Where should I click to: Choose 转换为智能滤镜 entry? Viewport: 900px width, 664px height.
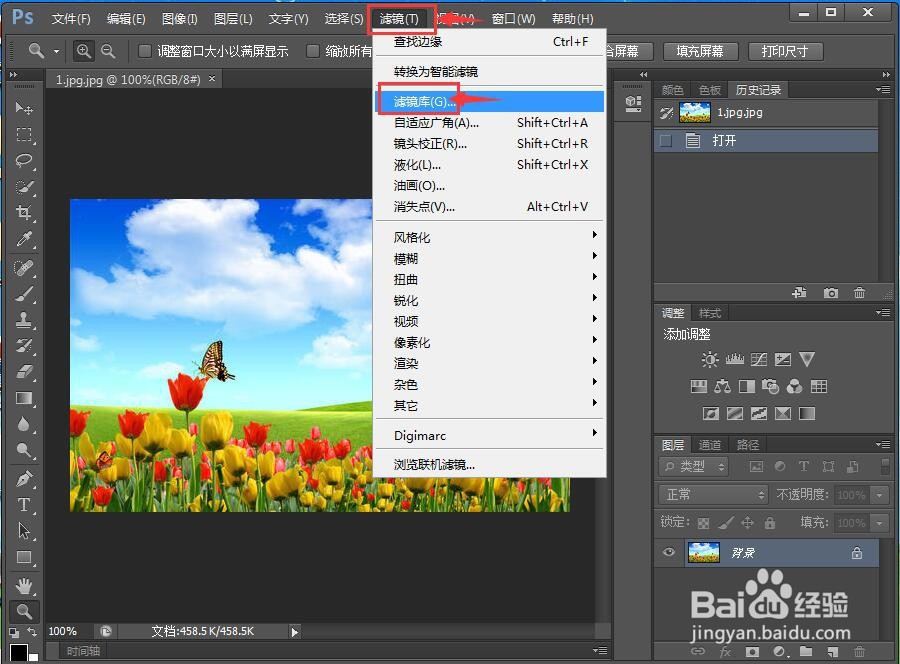pyautogui.click(x=490, y=71)
